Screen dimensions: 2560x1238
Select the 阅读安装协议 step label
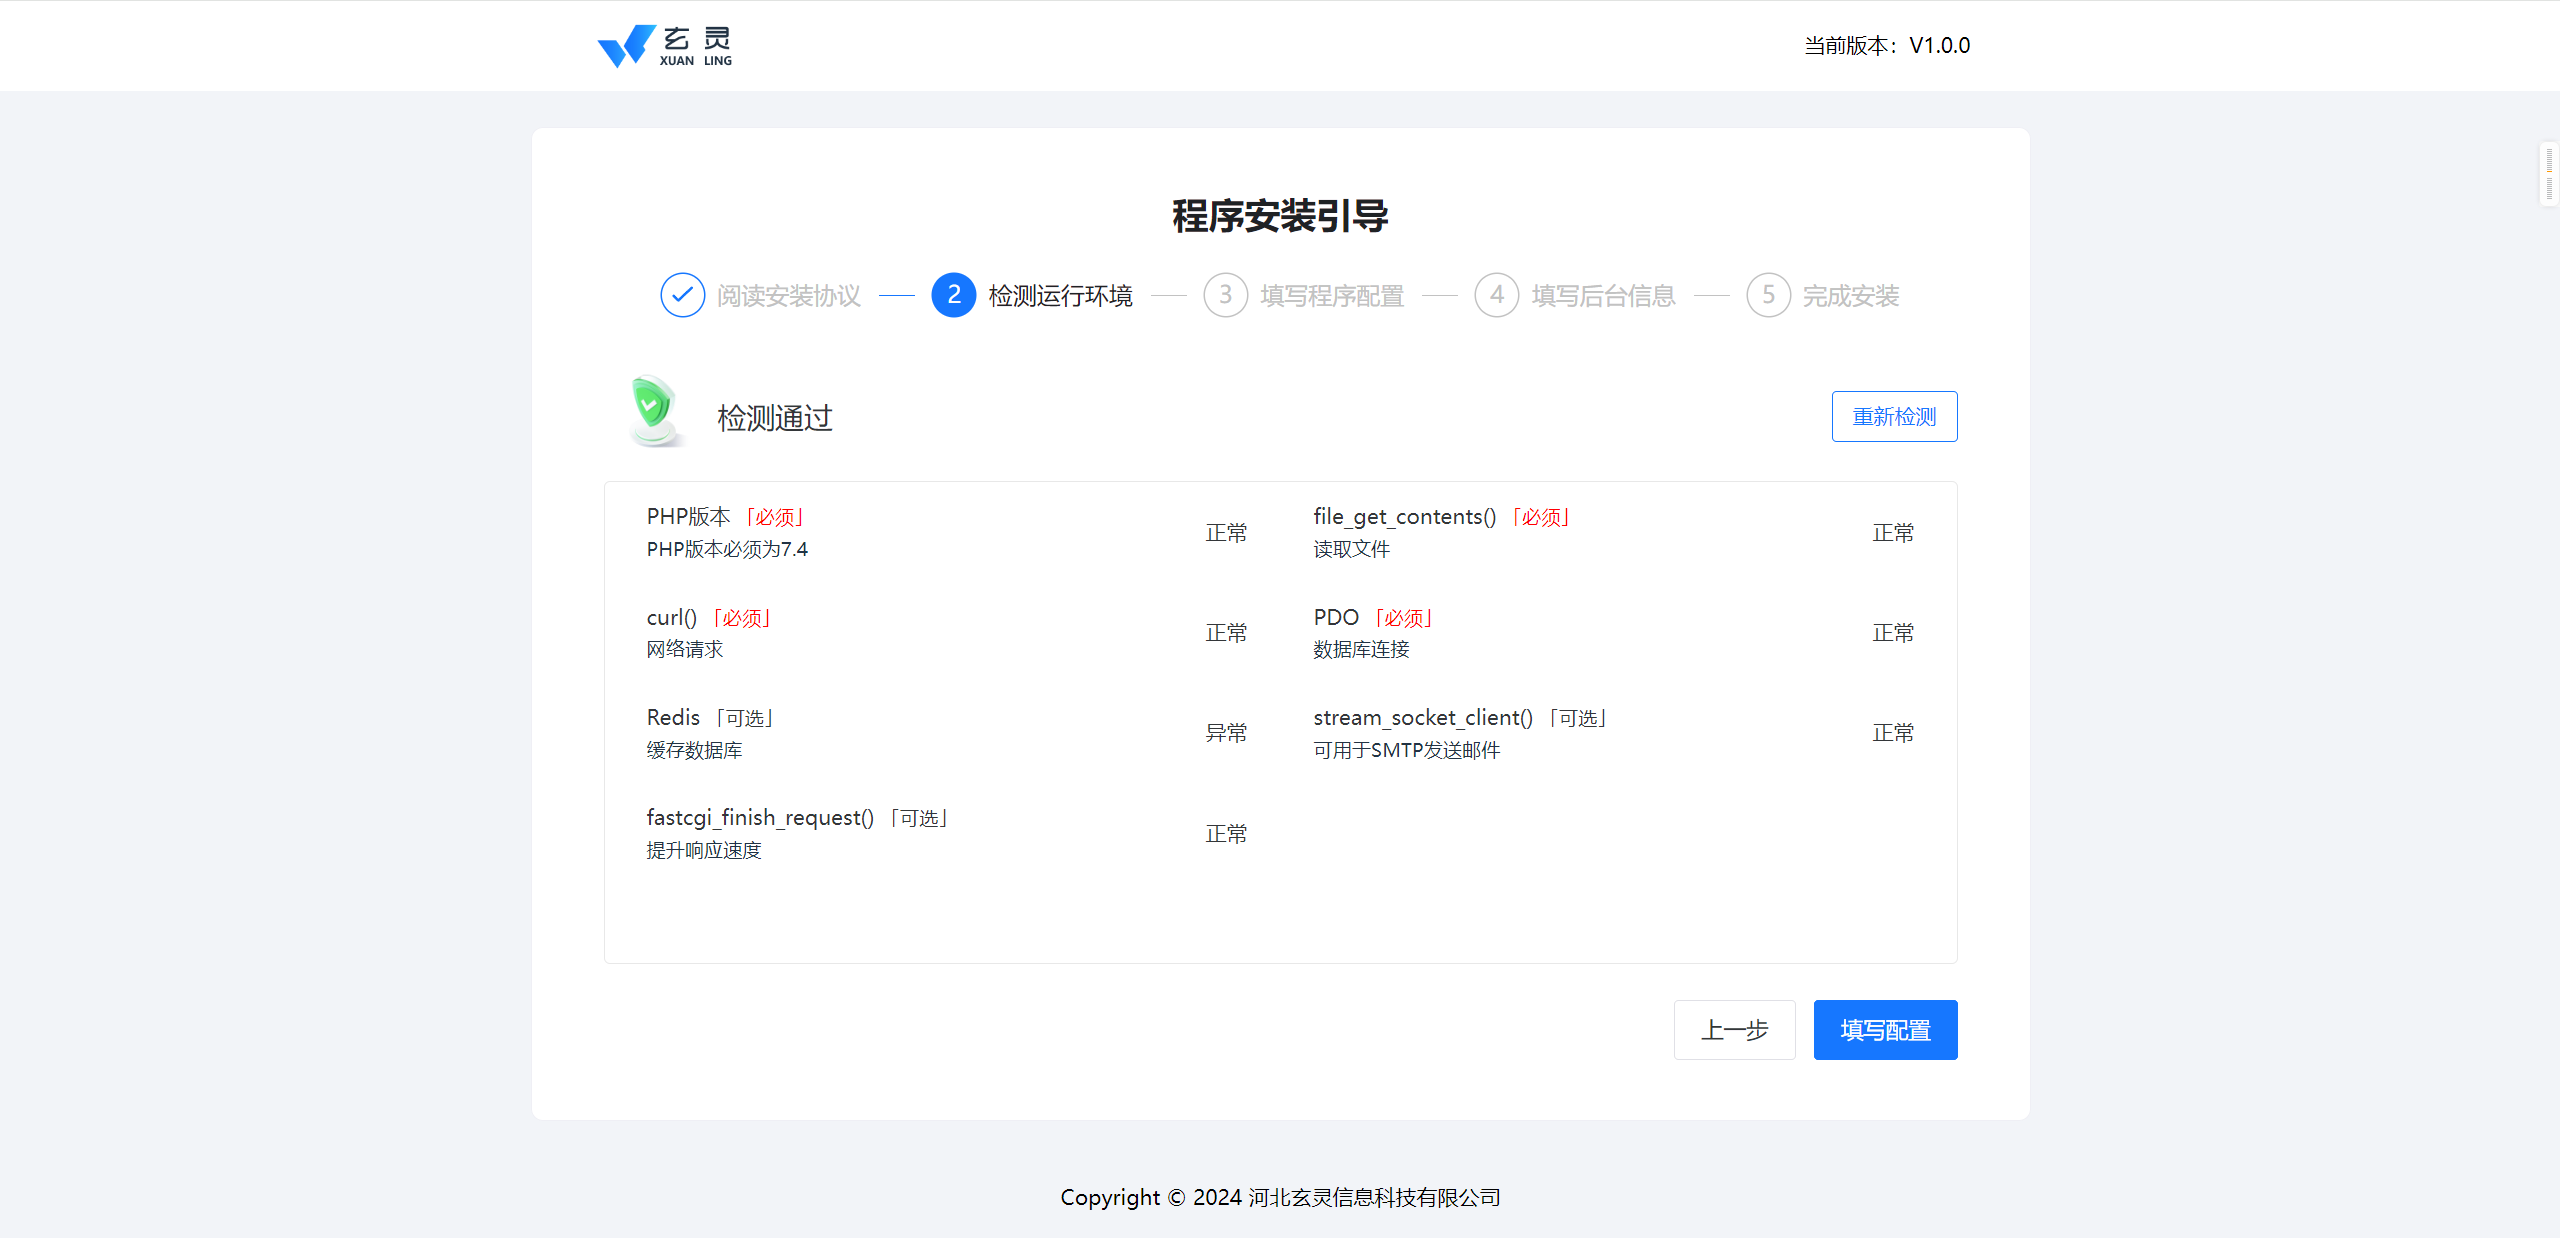coord(788,296)
